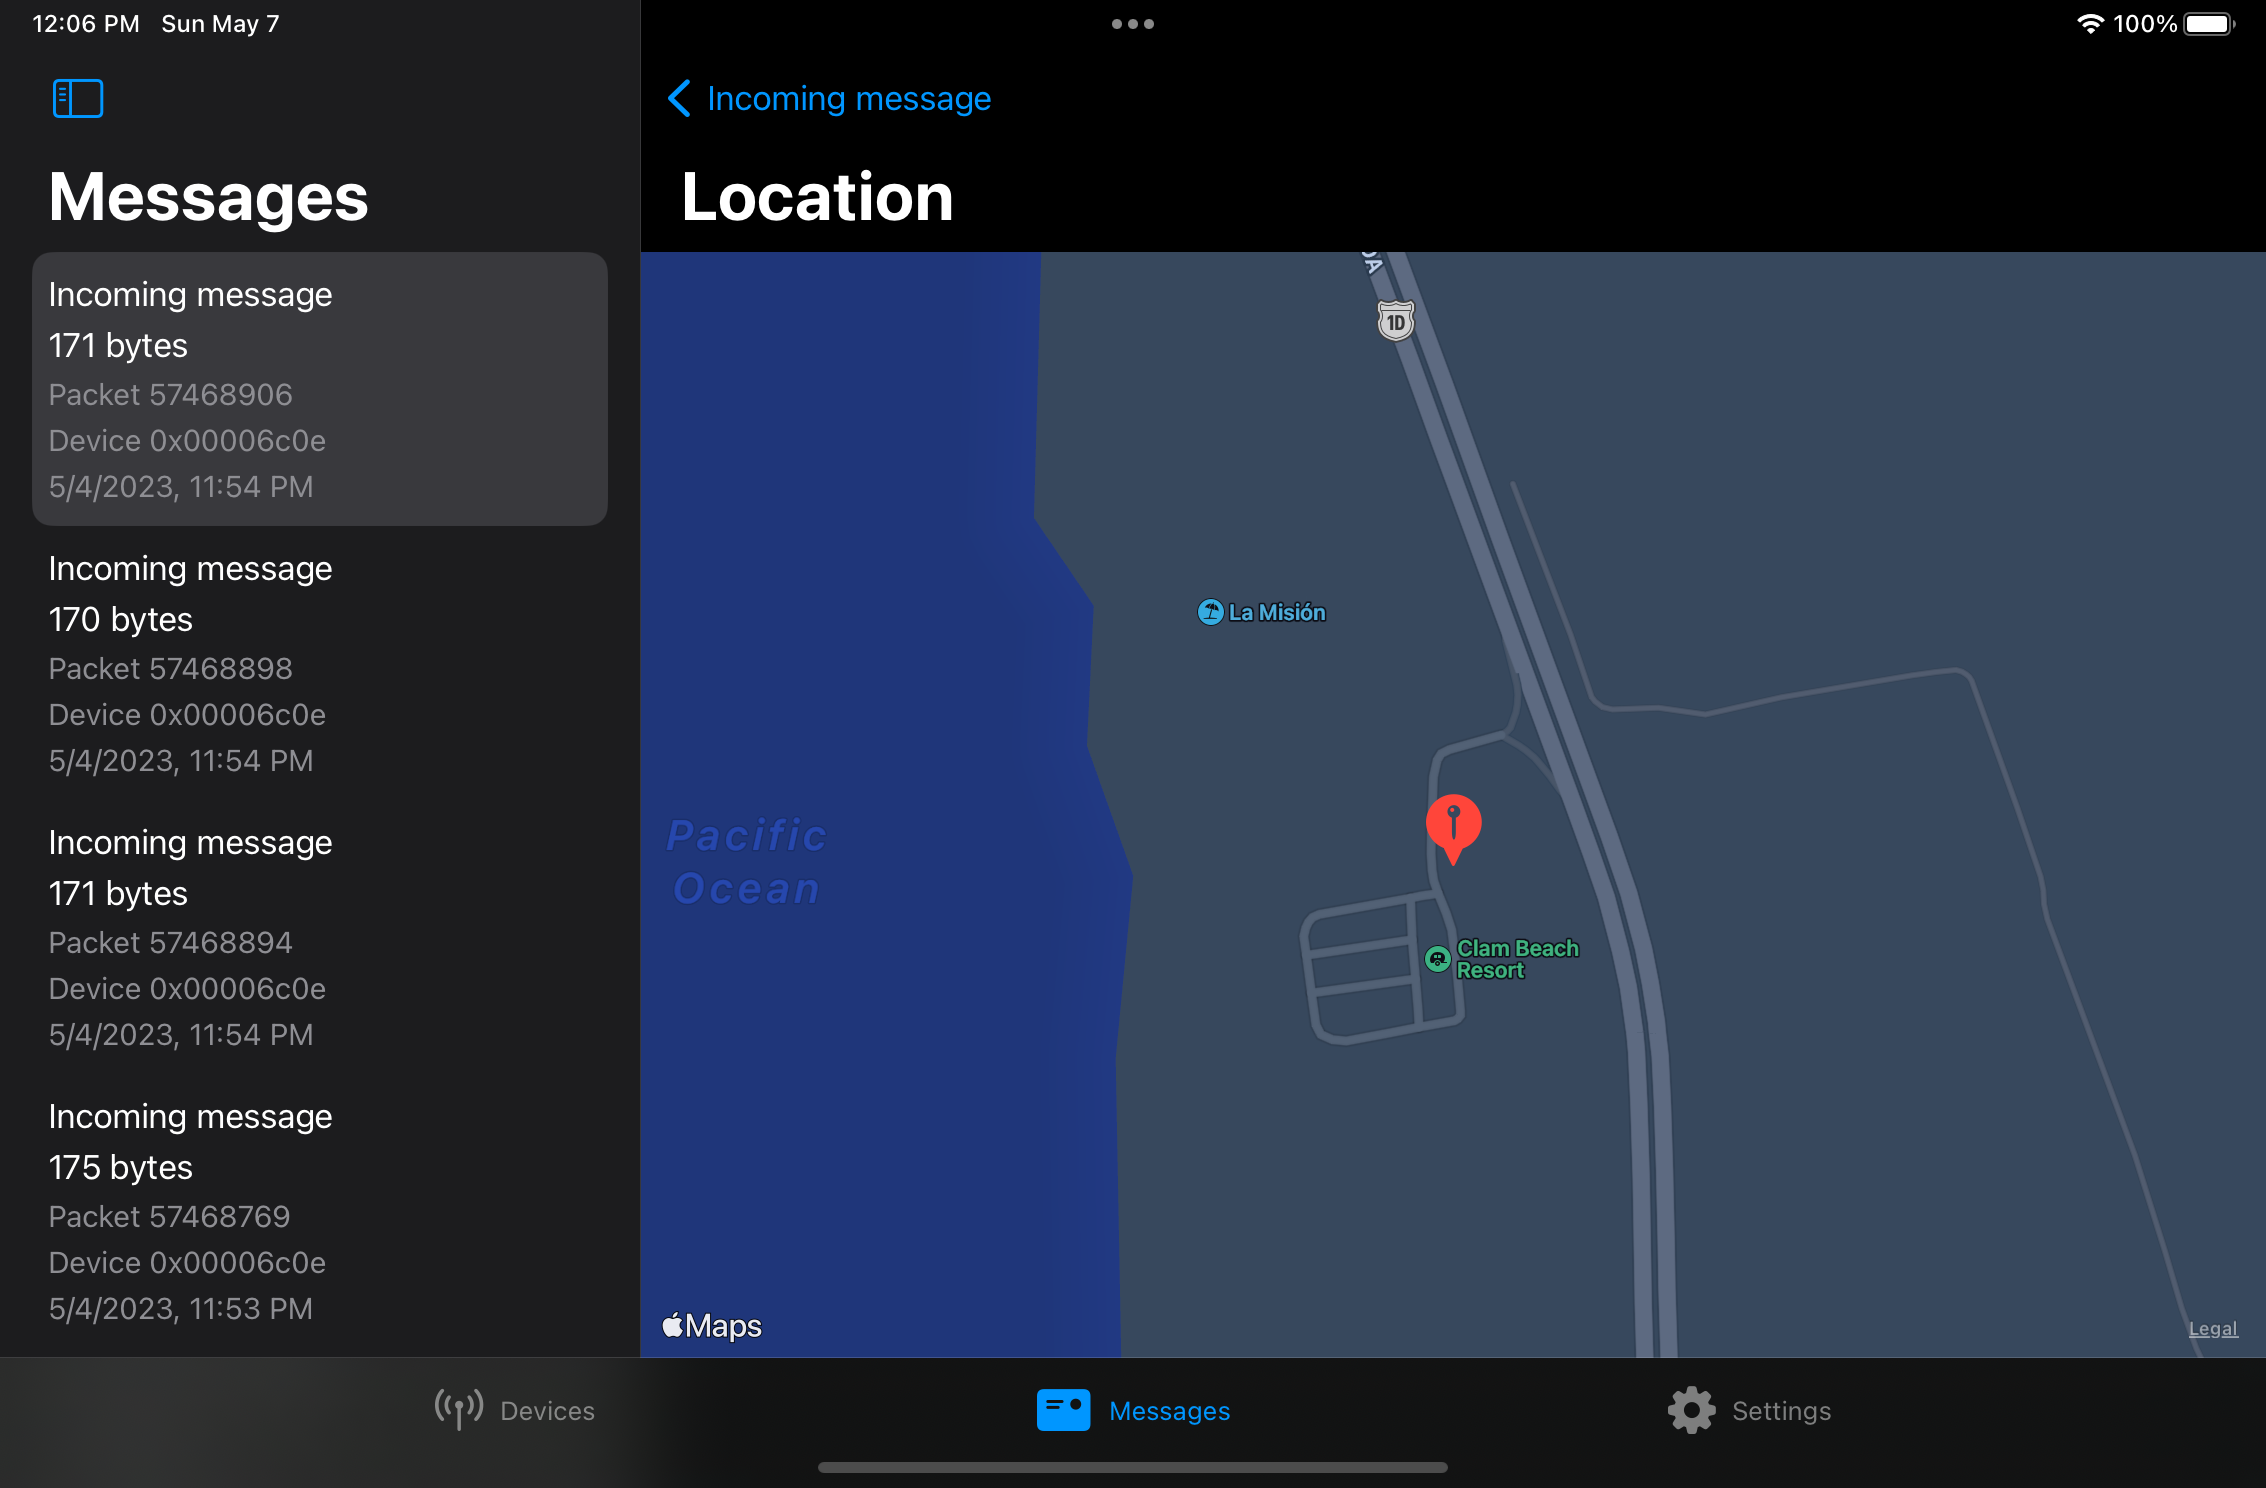Screen dimensions: 2266x1488
Task: Switch to the Messages tab
Action: (x=1135, y=1410)
